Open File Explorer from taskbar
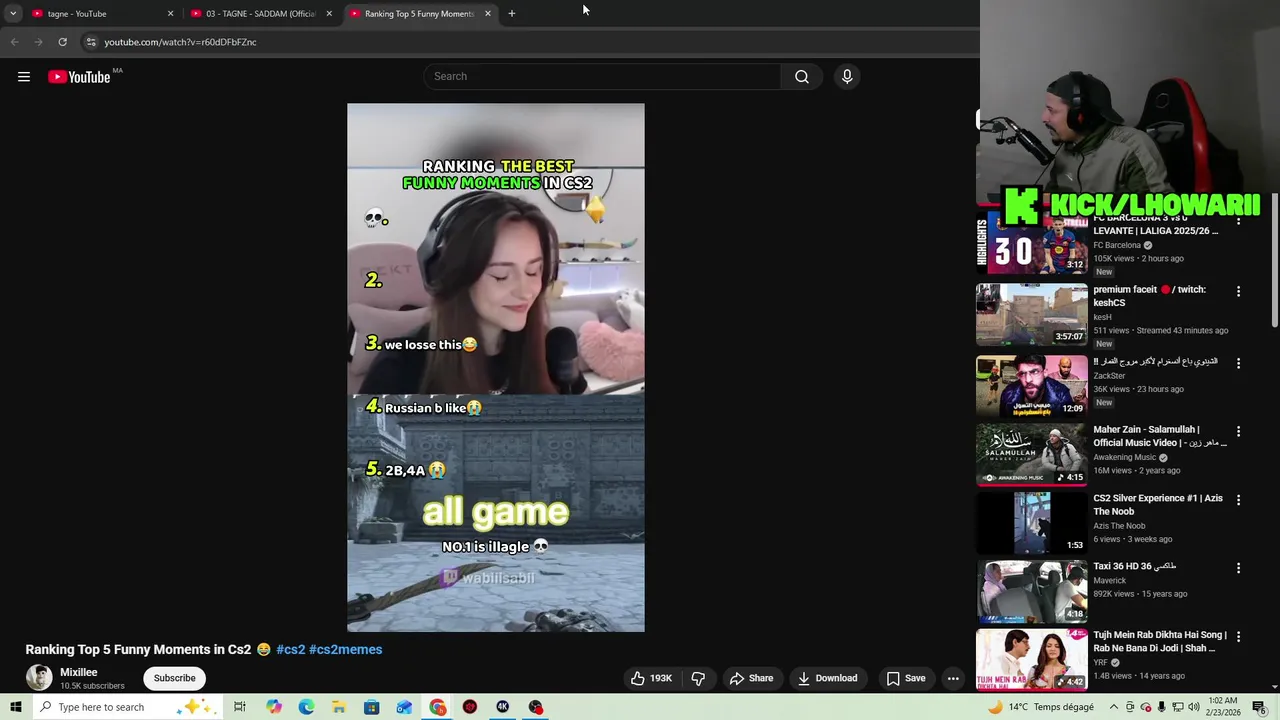This screenshot has height=720, width=1280. click(x=339, y=707)
